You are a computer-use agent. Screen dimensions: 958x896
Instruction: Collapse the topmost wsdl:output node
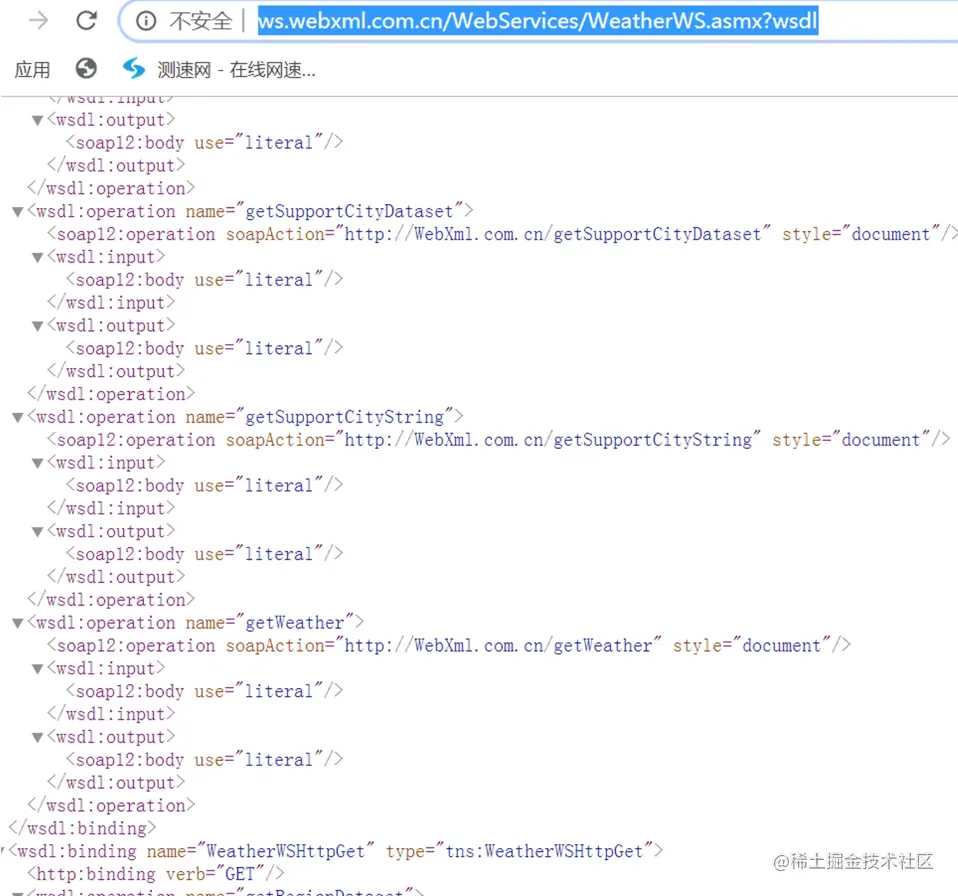pyautogui.click(x=37, y=120)
